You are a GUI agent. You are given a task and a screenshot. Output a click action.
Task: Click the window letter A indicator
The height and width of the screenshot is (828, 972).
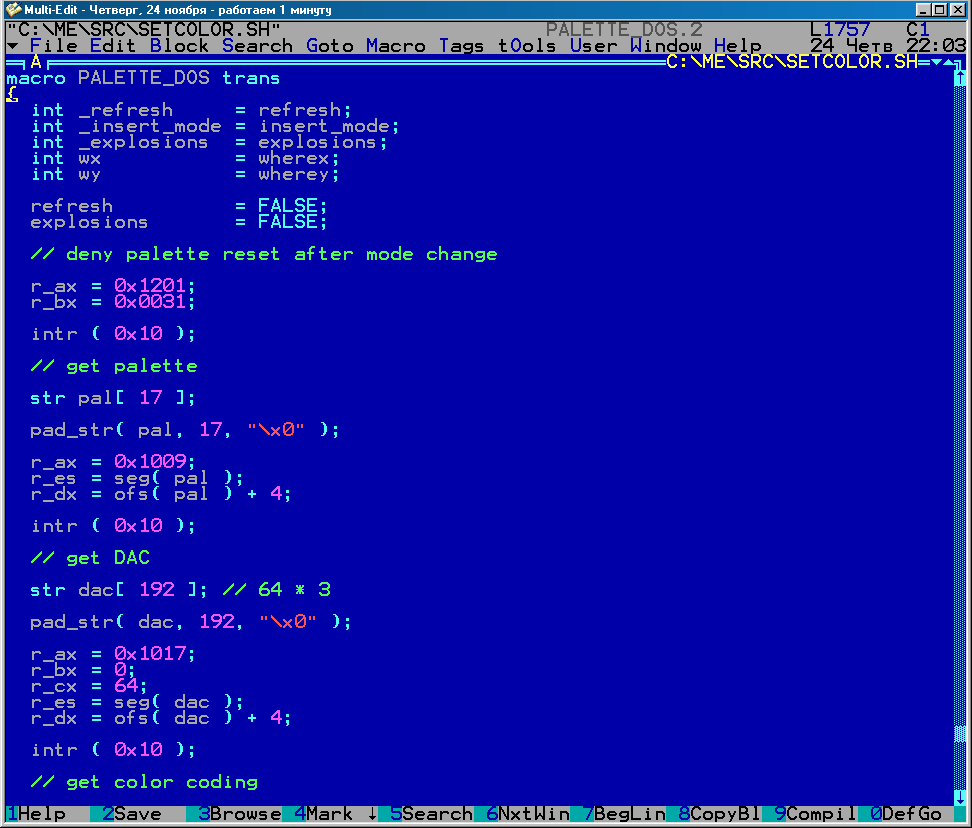(x=36, y=62)
